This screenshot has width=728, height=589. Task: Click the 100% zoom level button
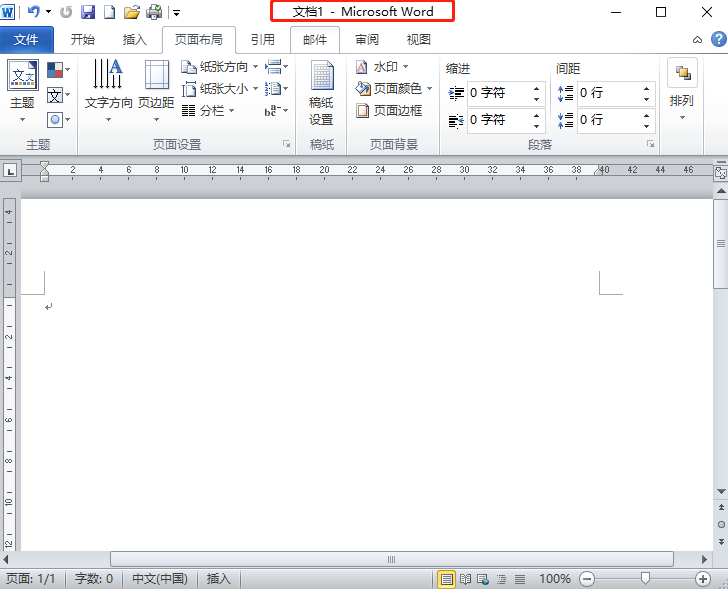[x=555, y=578]
